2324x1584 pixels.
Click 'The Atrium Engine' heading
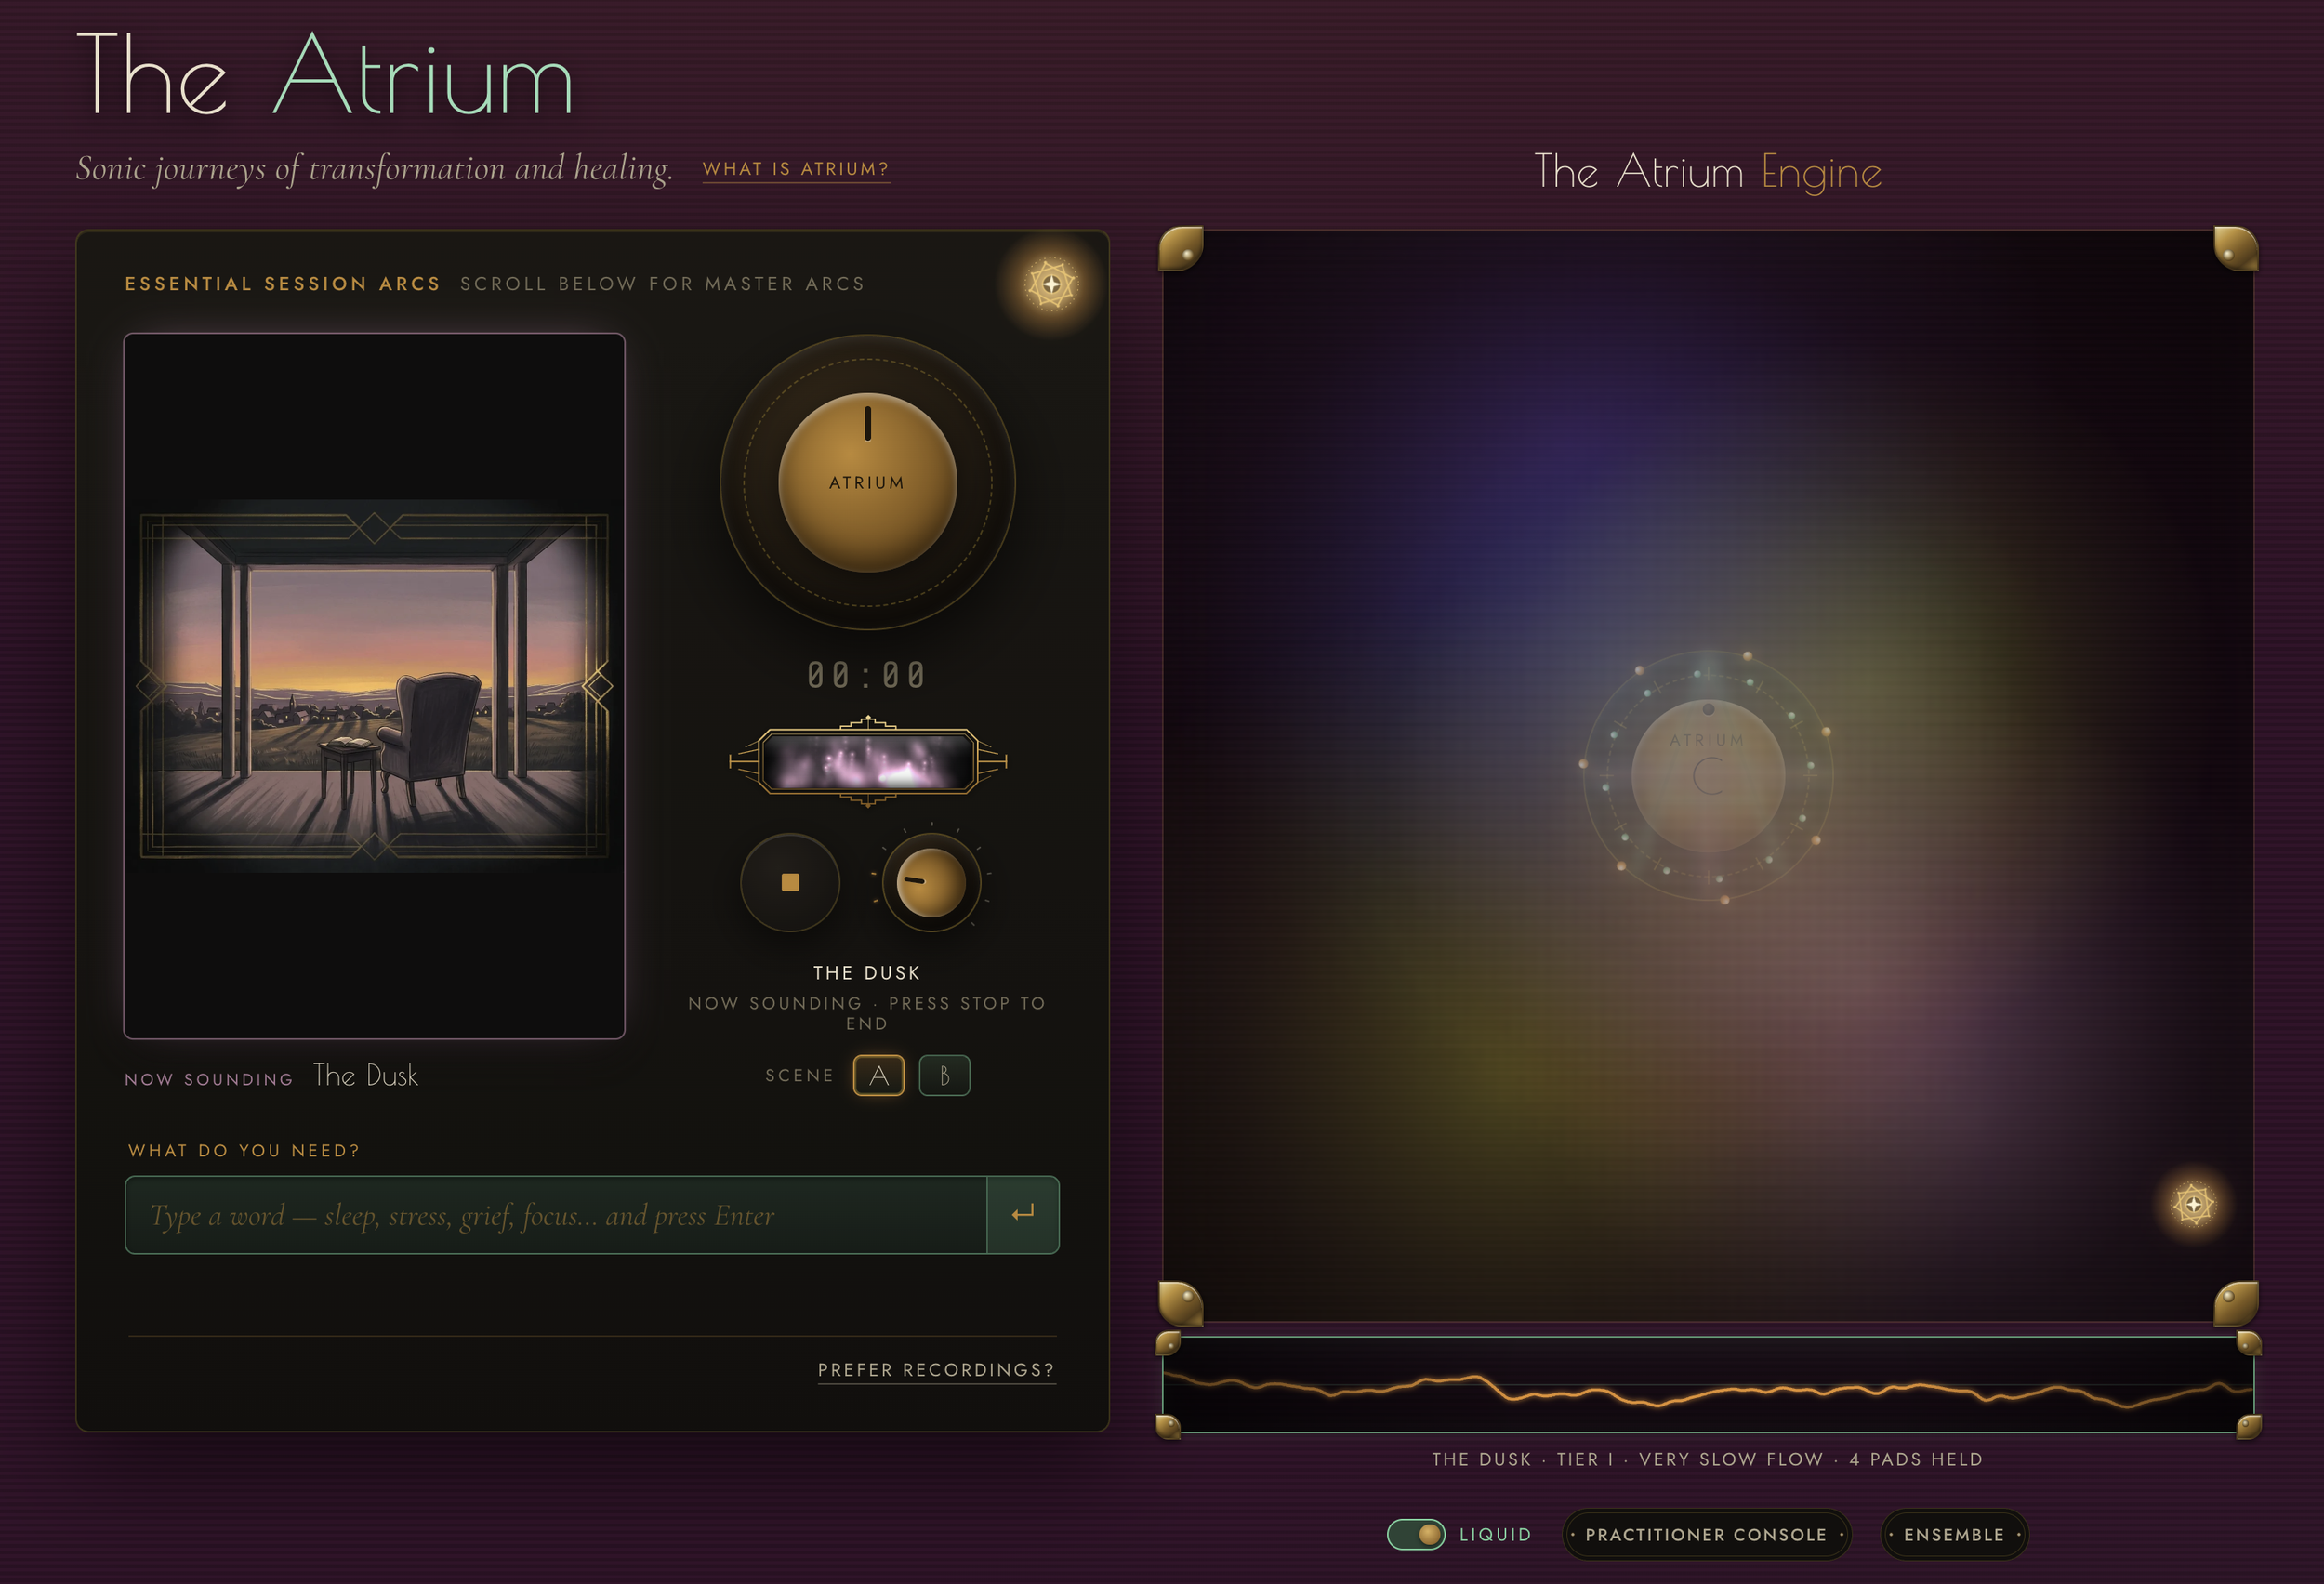(1708, 172)
